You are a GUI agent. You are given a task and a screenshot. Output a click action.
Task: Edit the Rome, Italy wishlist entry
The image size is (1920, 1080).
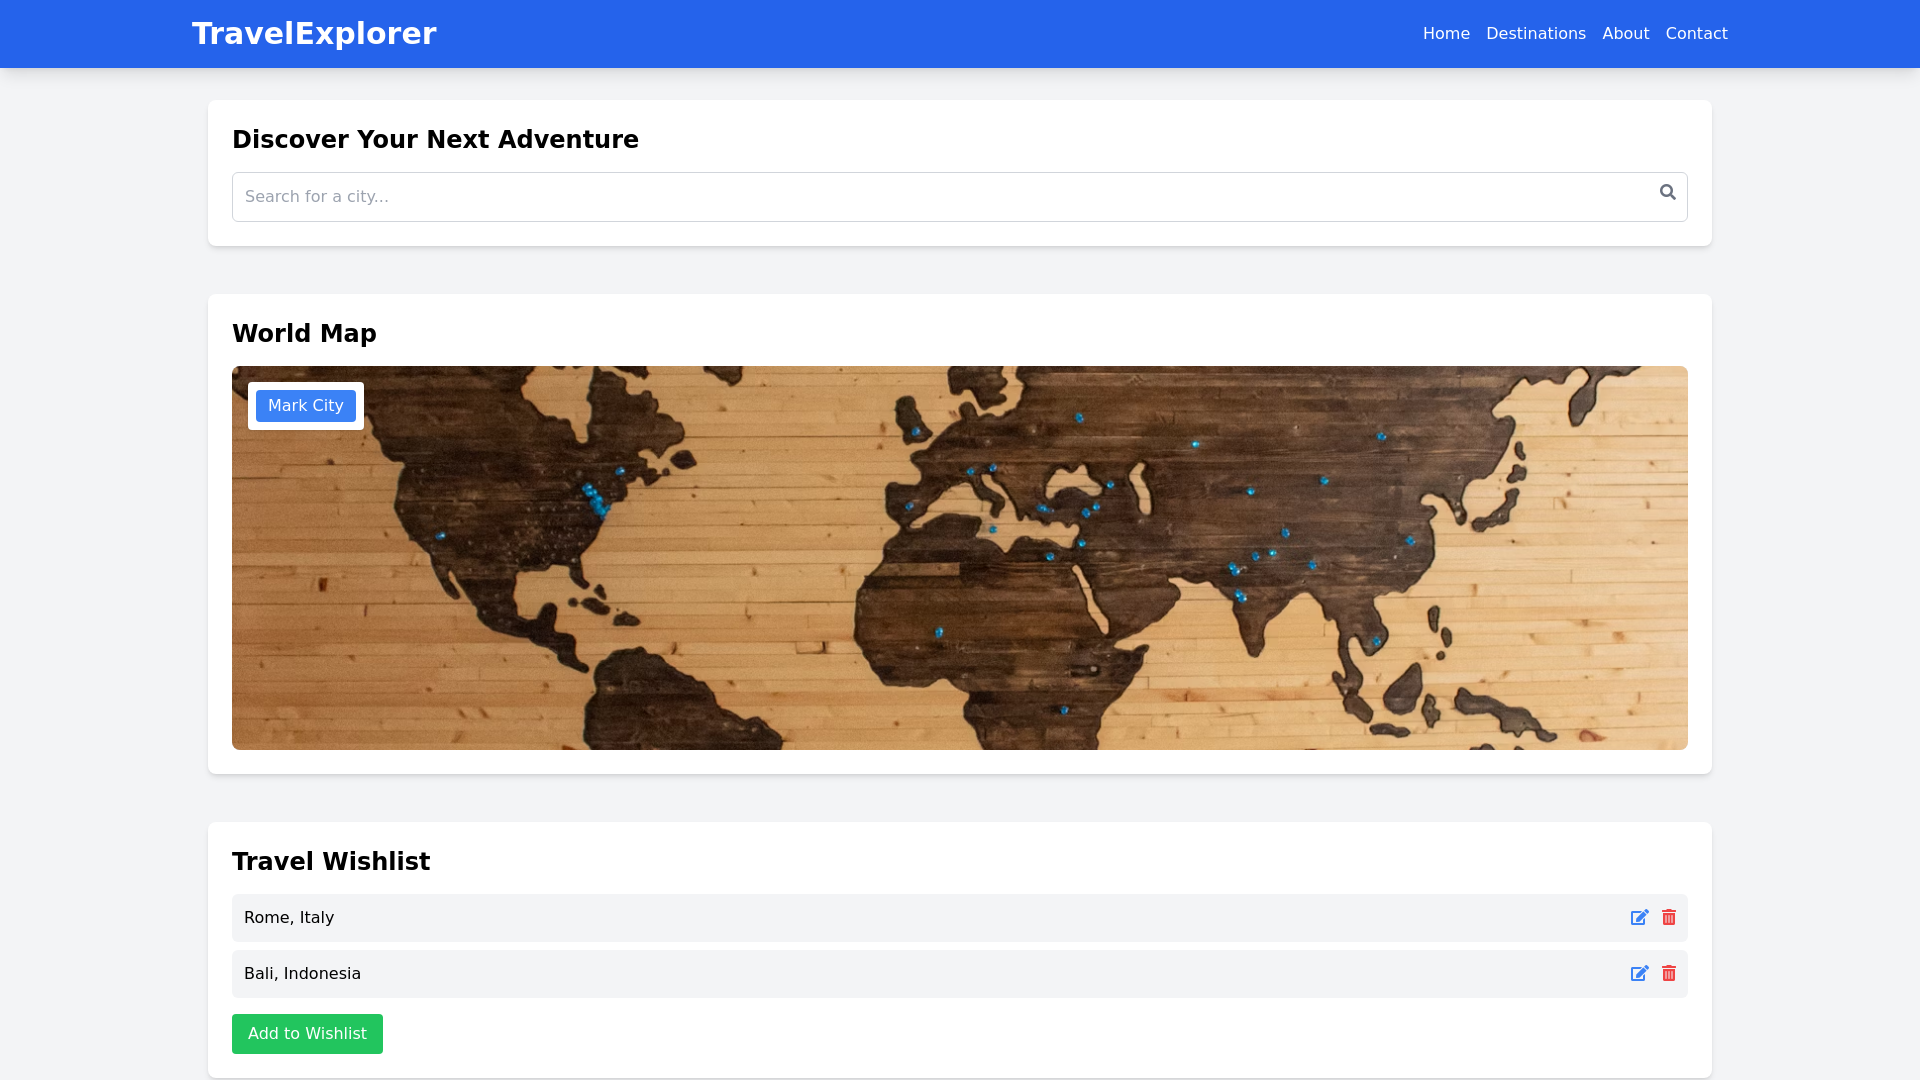(1639, 918)
